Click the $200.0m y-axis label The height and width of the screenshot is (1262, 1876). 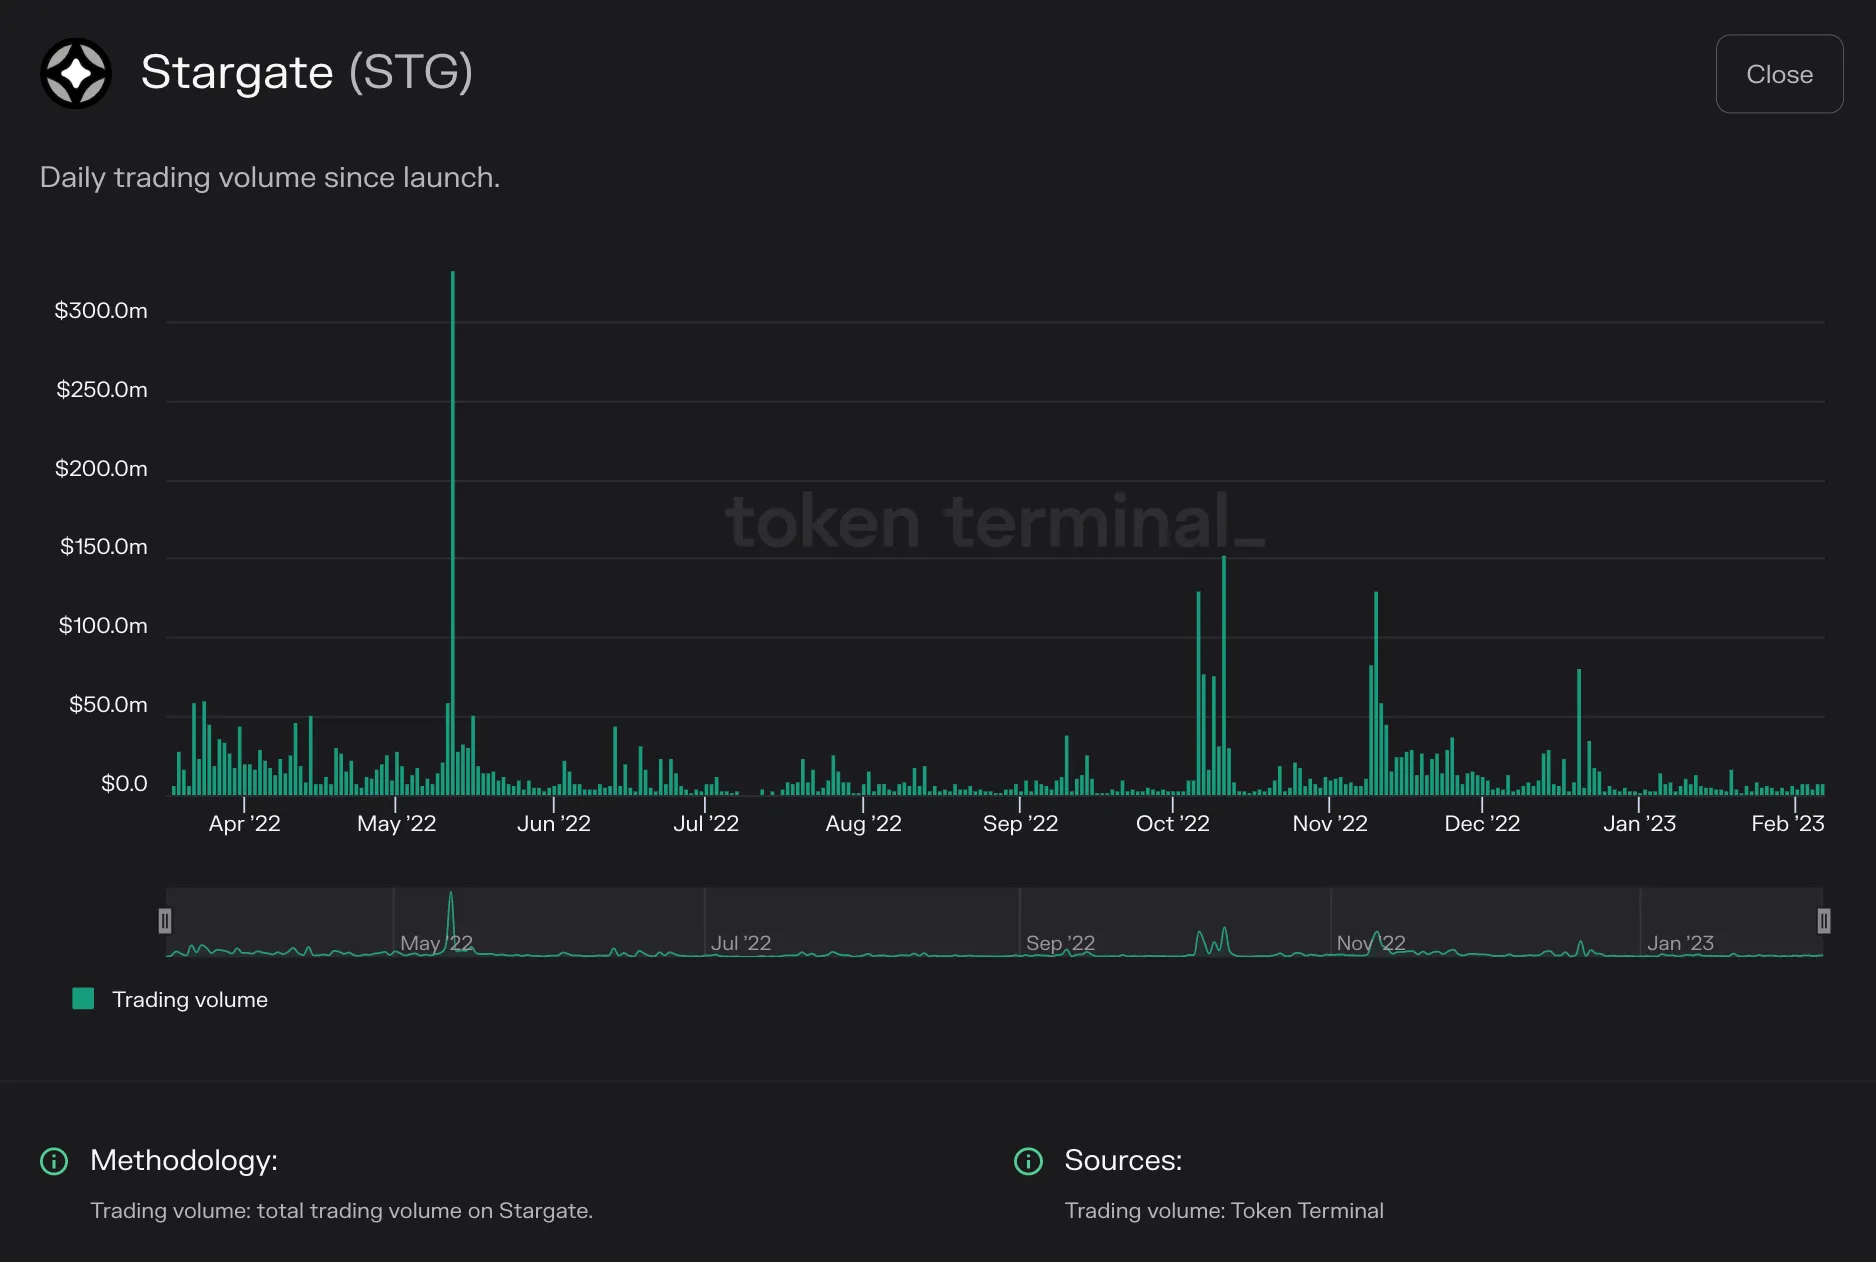(x=101, y=468)
